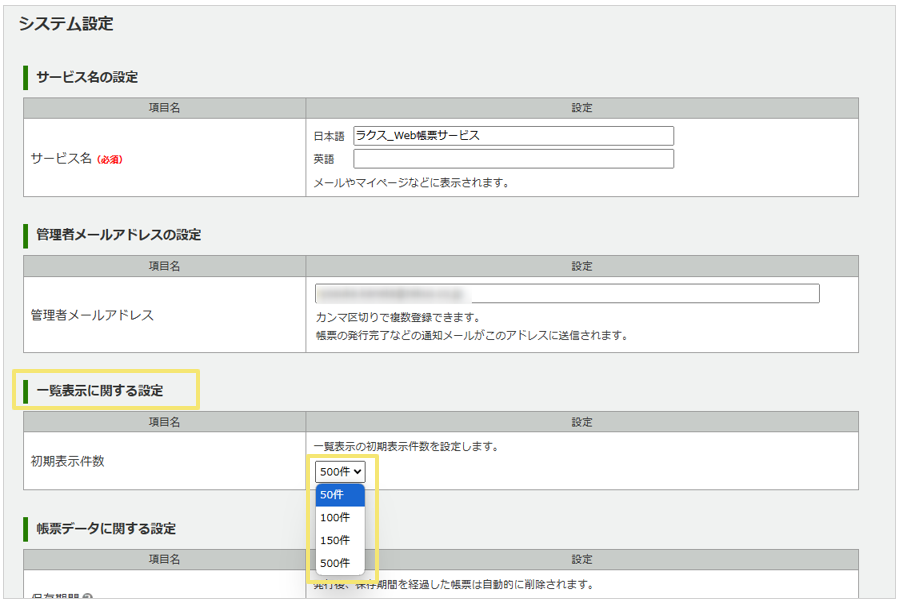Click the 項目名 header in service name table
The image size is (903, 604).
[164, 108]
